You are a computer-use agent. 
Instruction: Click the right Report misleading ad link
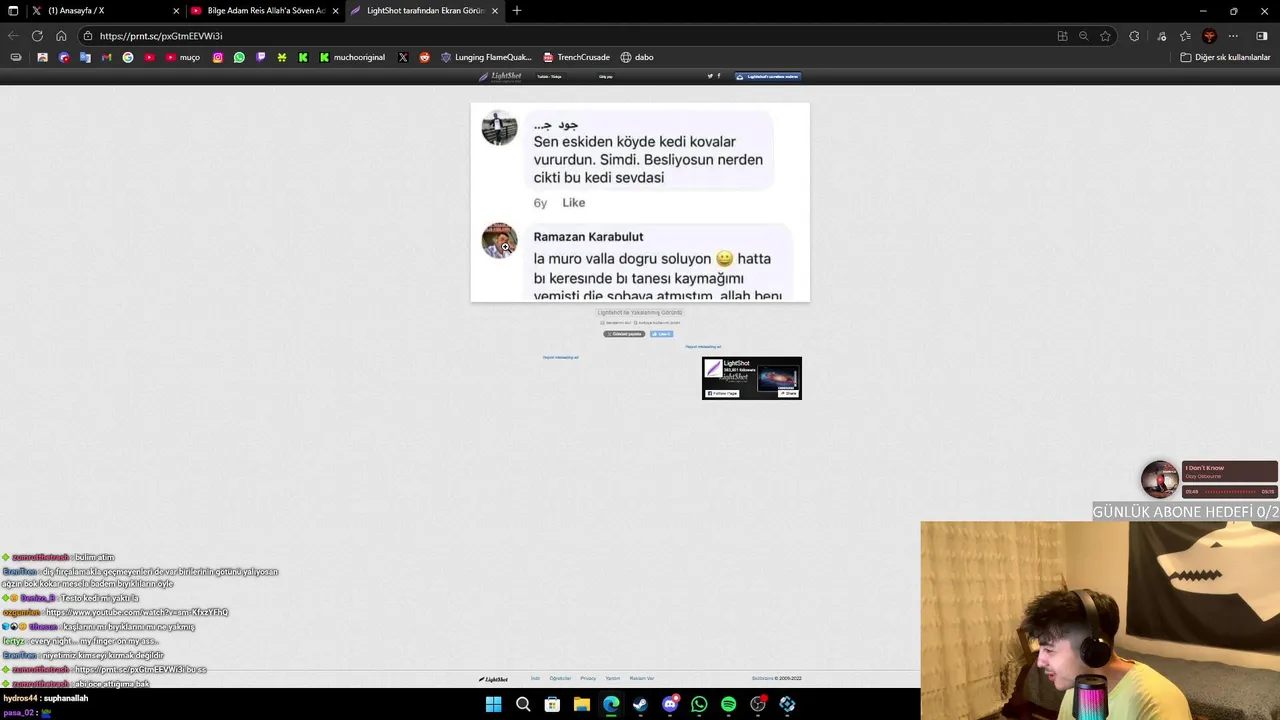pos(703,347)
